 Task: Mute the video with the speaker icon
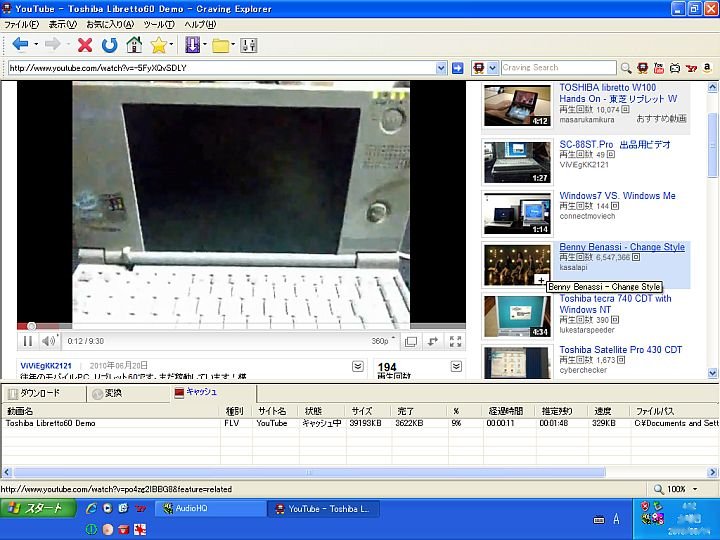tap(48, 341)
